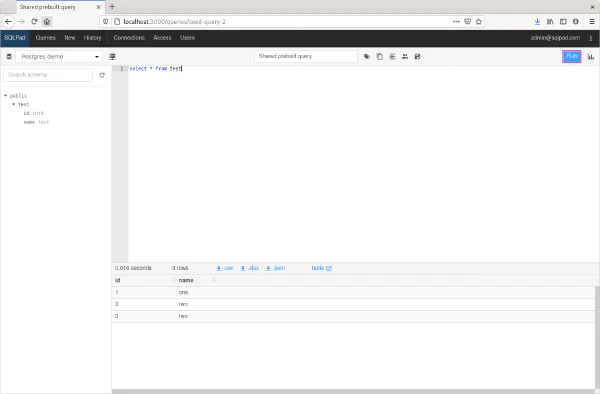Open the New menu item

tap(70, 38)
